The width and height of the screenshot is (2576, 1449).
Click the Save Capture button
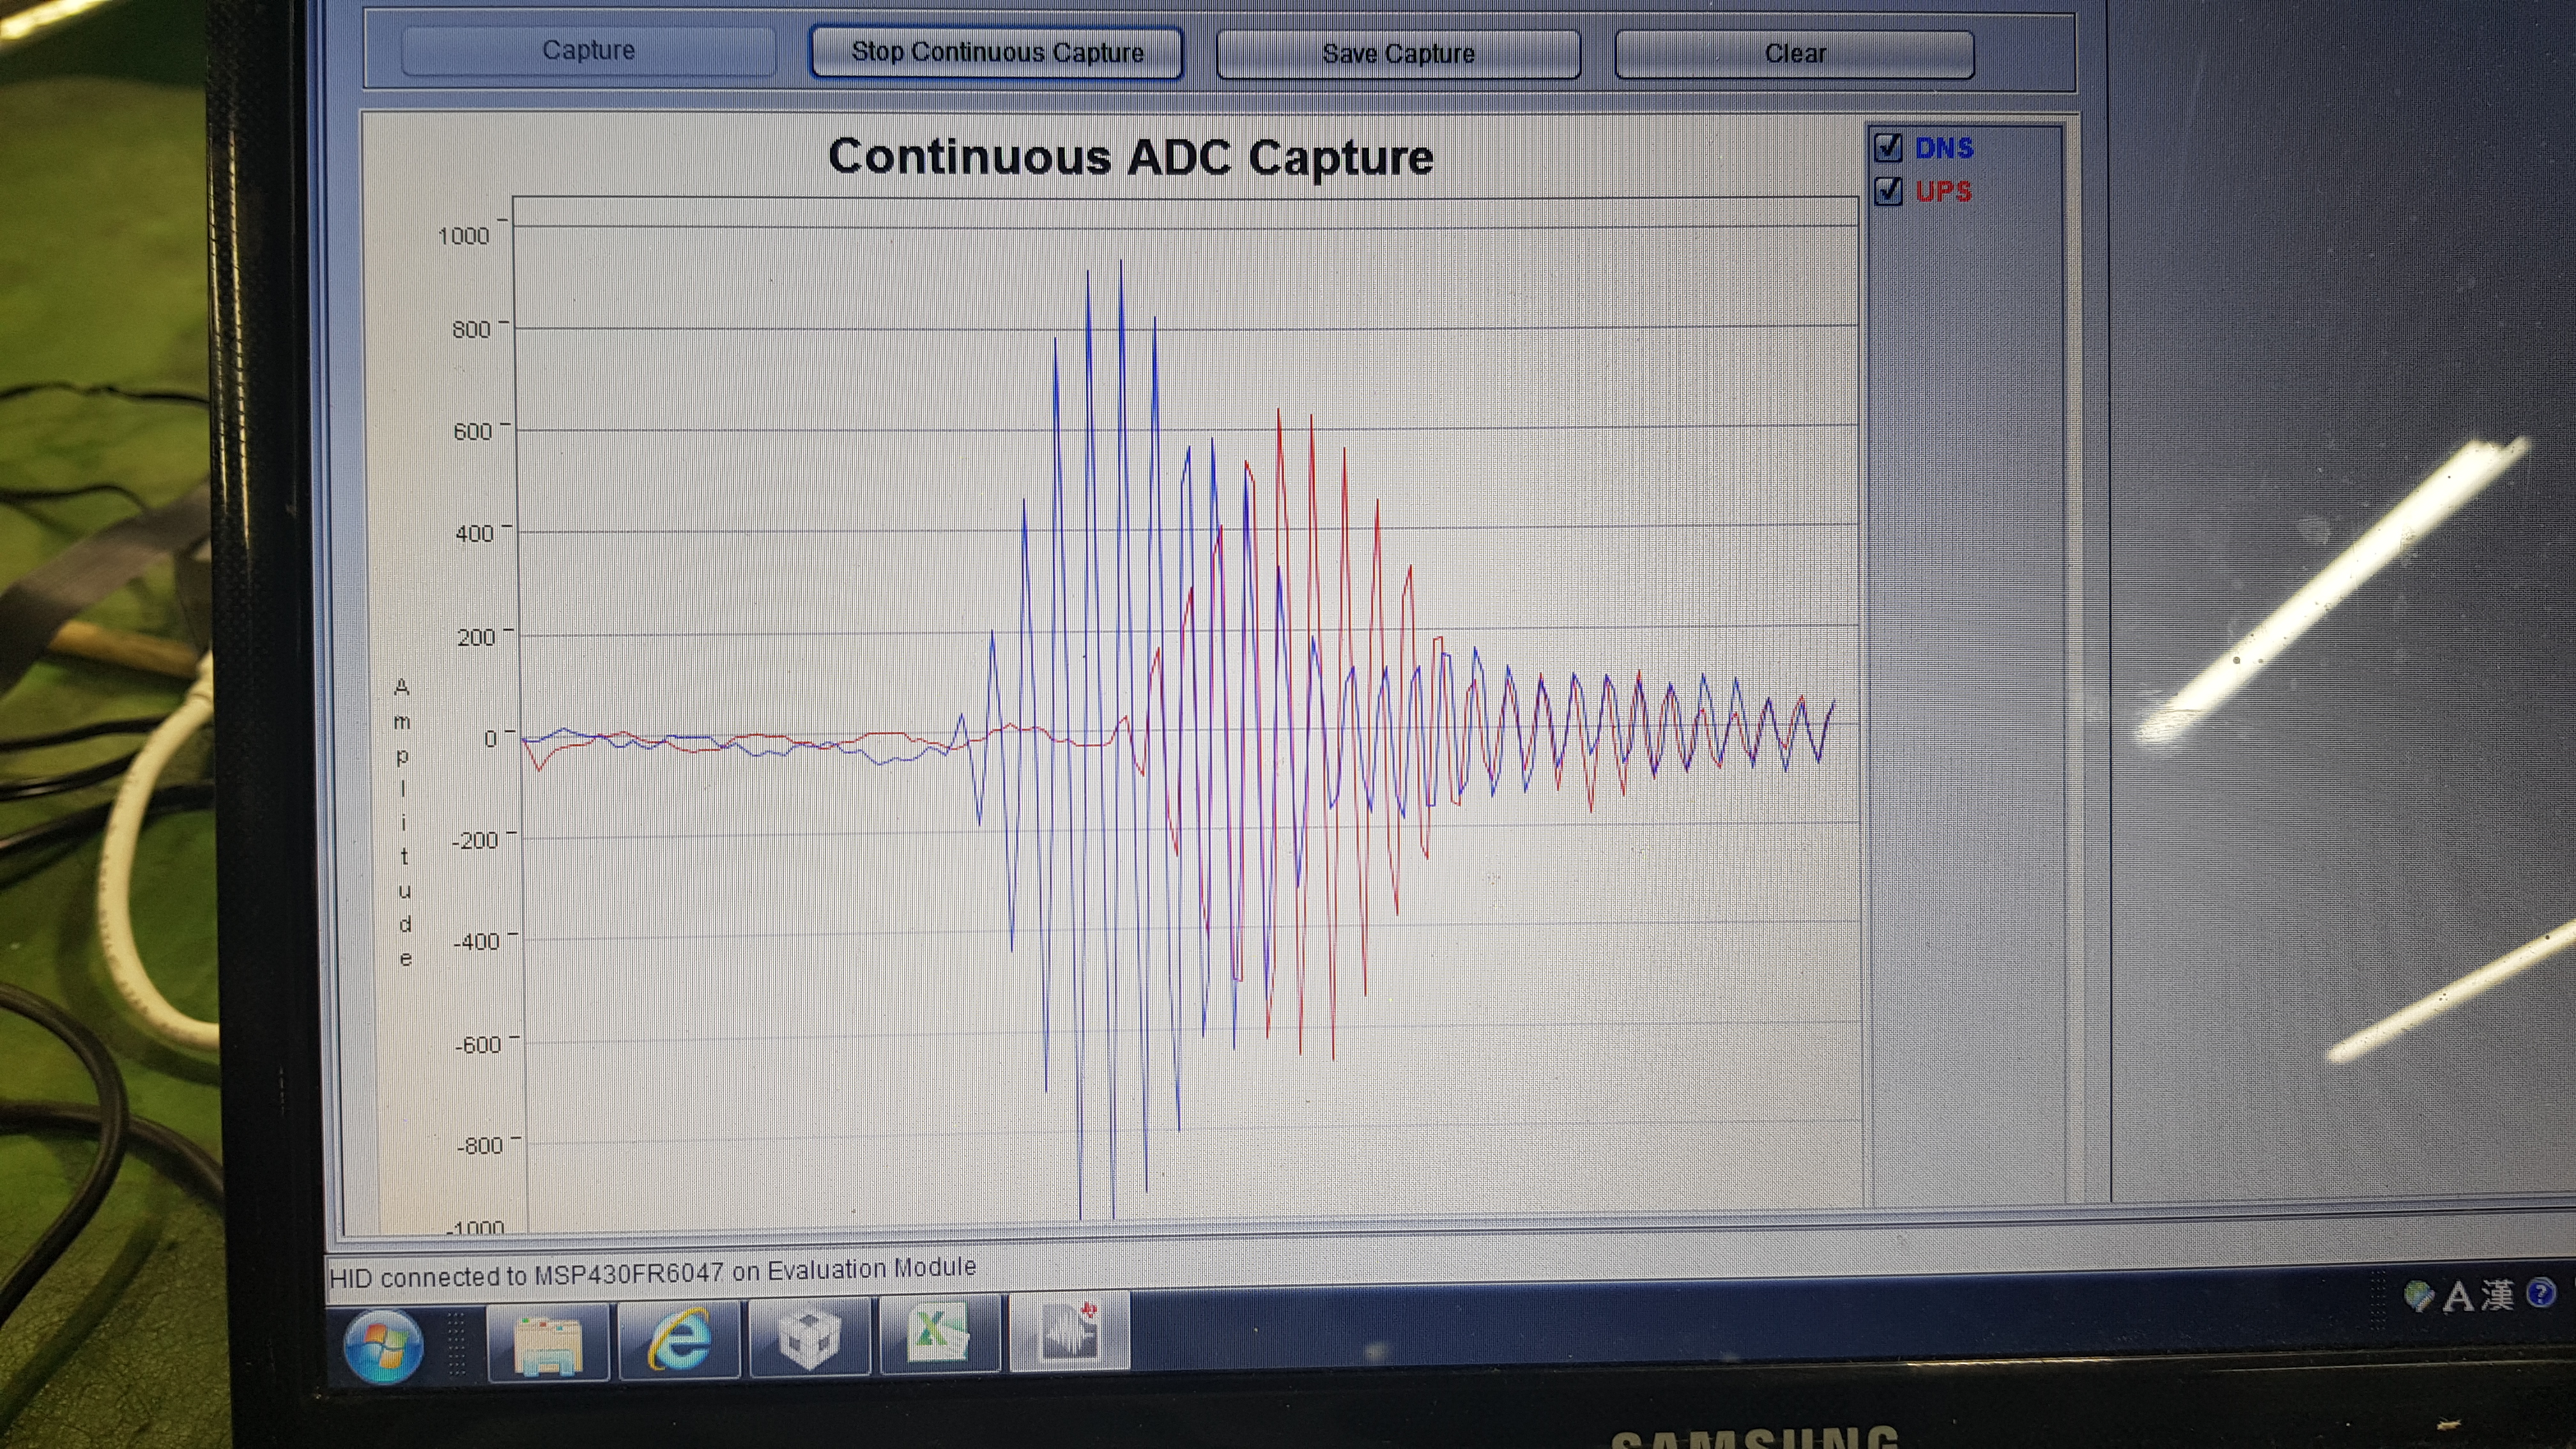[x=1397, y=54]
